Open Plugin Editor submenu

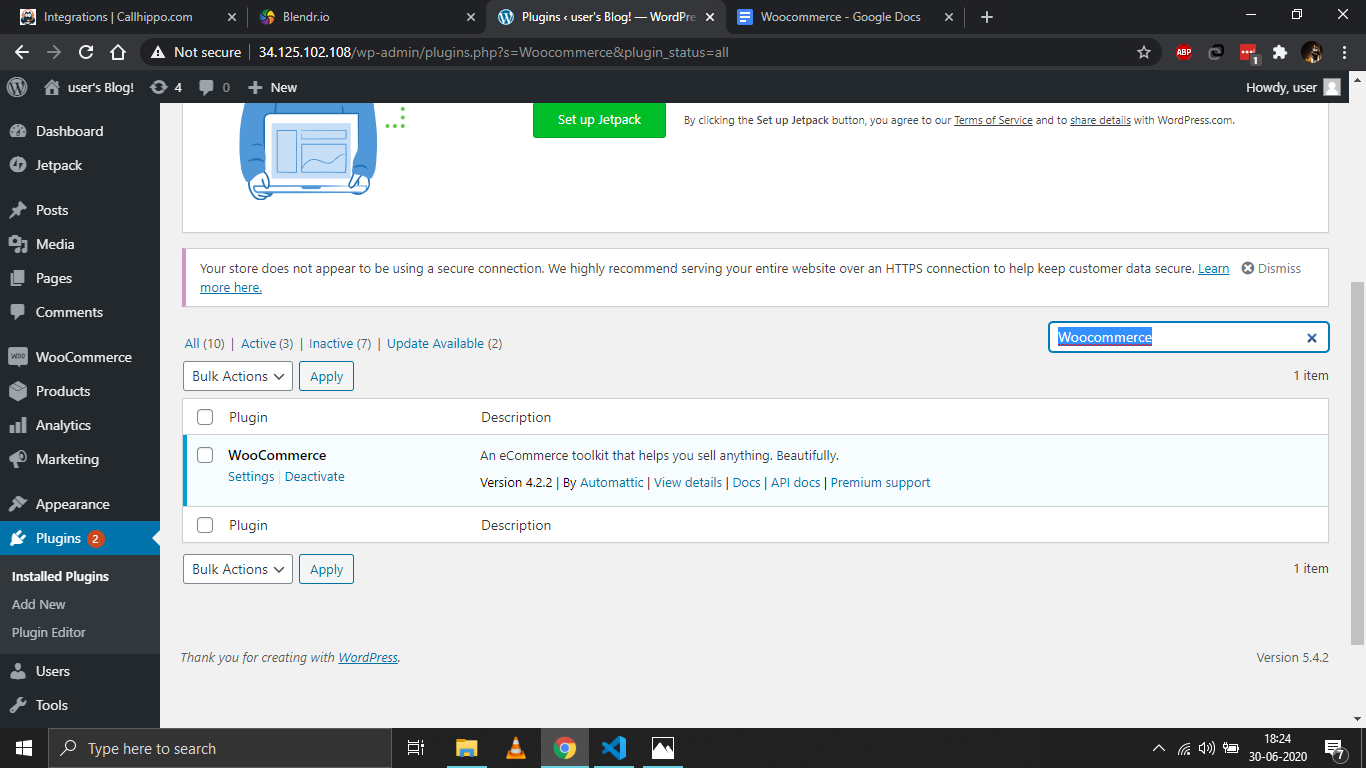(49, 632)
